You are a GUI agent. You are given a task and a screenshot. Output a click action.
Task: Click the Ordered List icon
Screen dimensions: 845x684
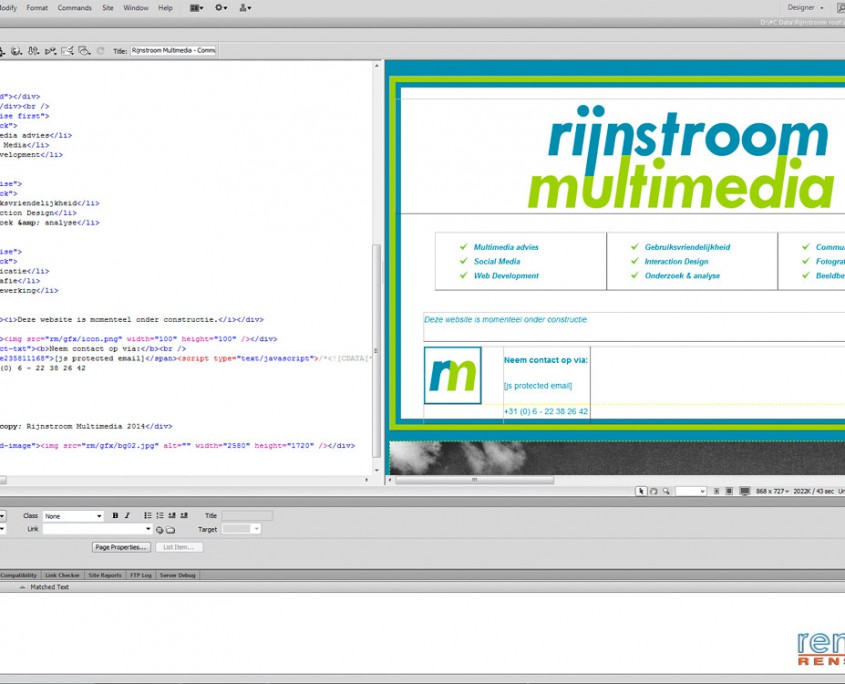tap(160, 516)
